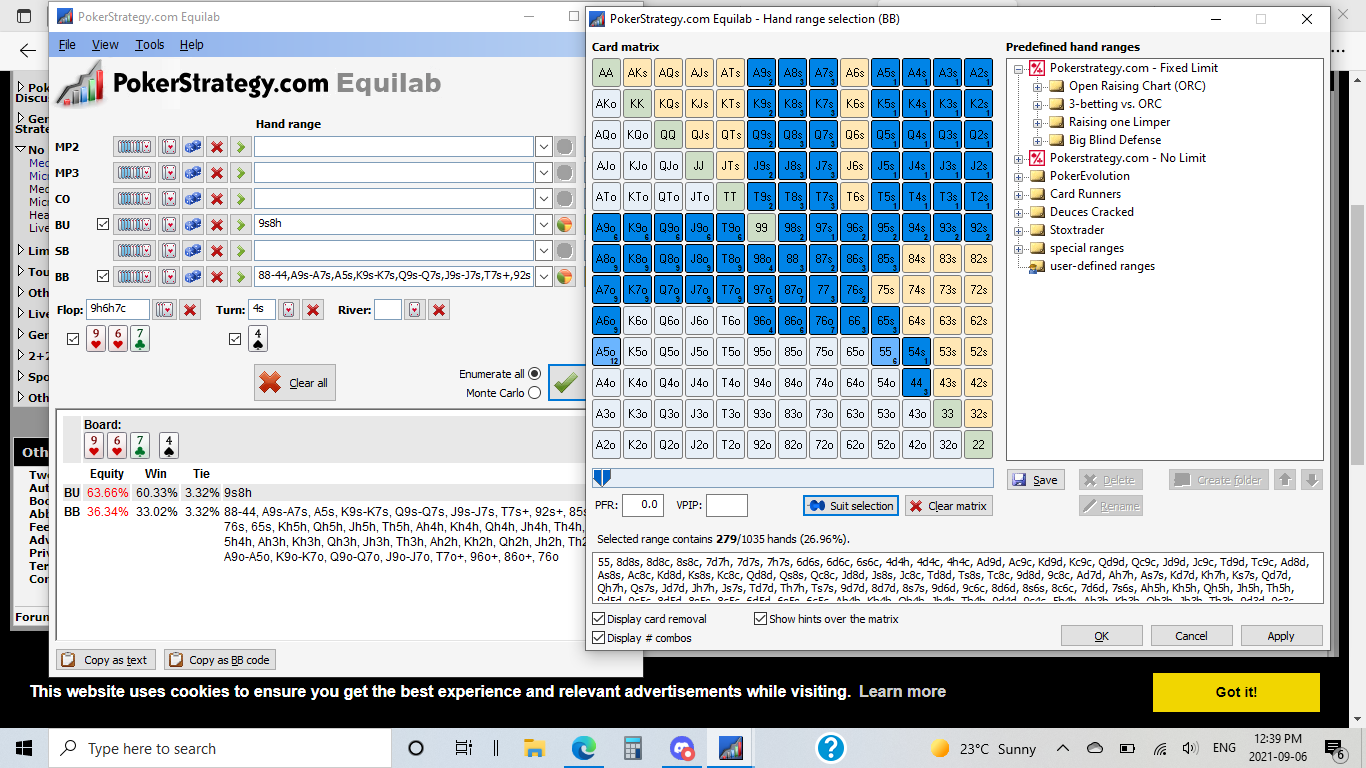Image resolution: width=1366 pixels, height=768 pixels.
Task: Expand the Deuces Cracked folder
Action: click(x=1020, y=212)
